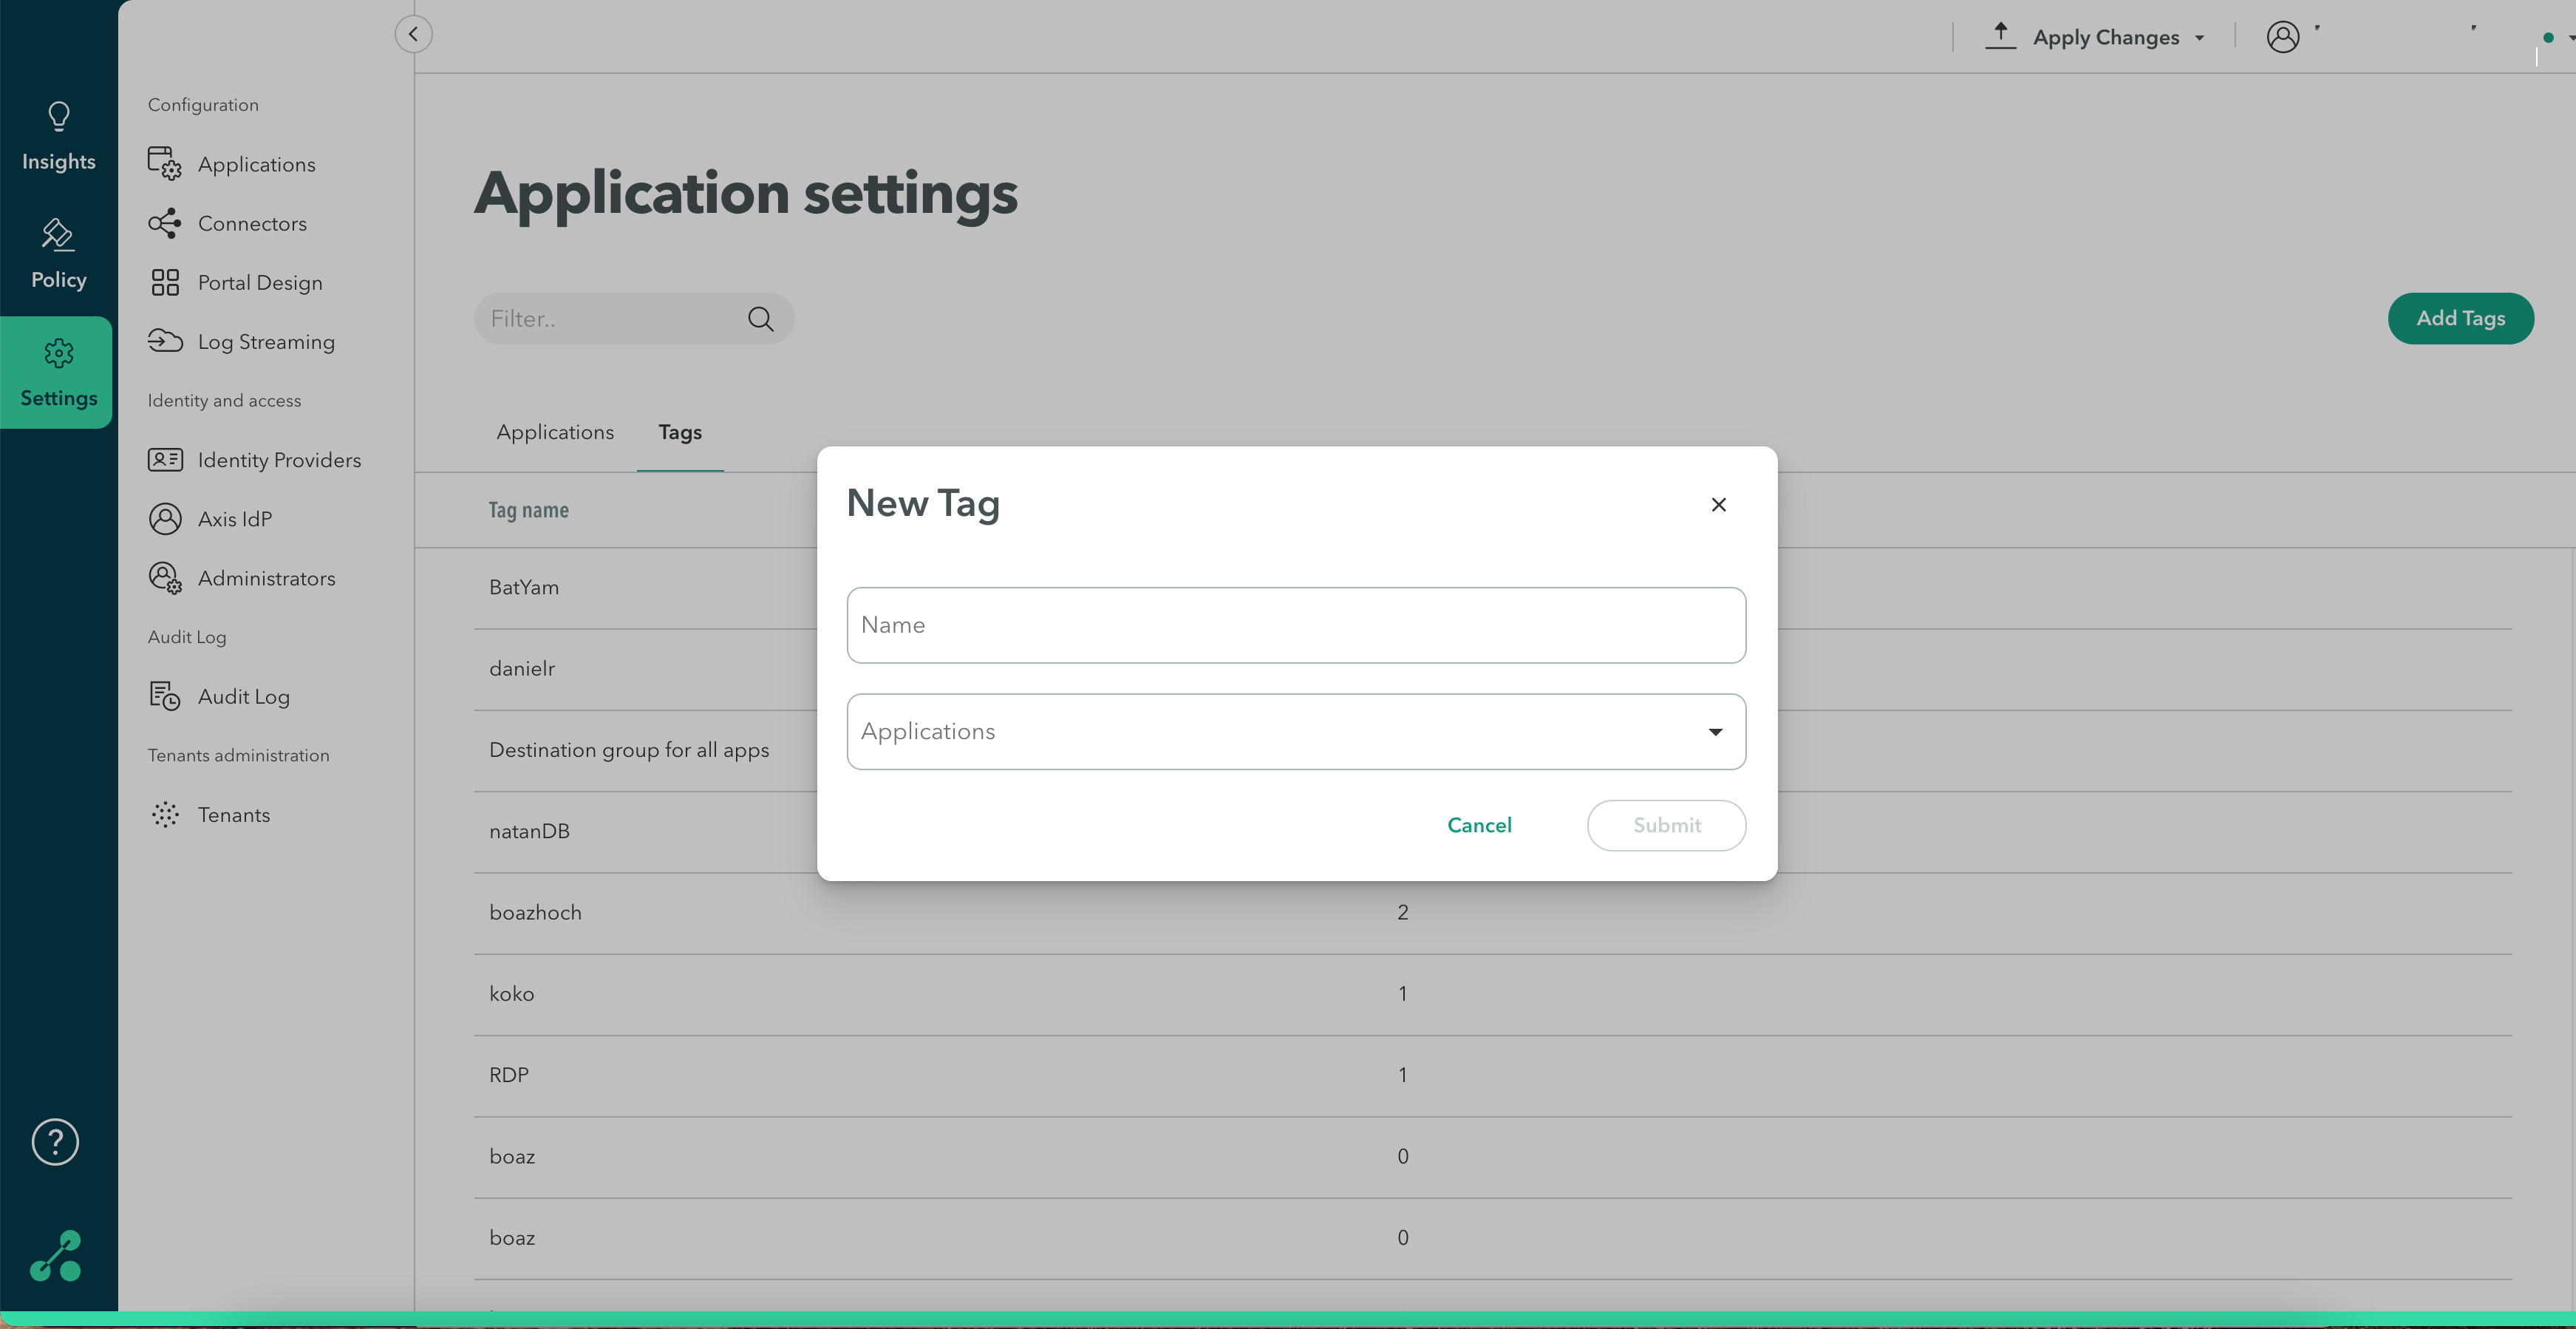
Task: Open the Insights section
Action: [58, 137]
